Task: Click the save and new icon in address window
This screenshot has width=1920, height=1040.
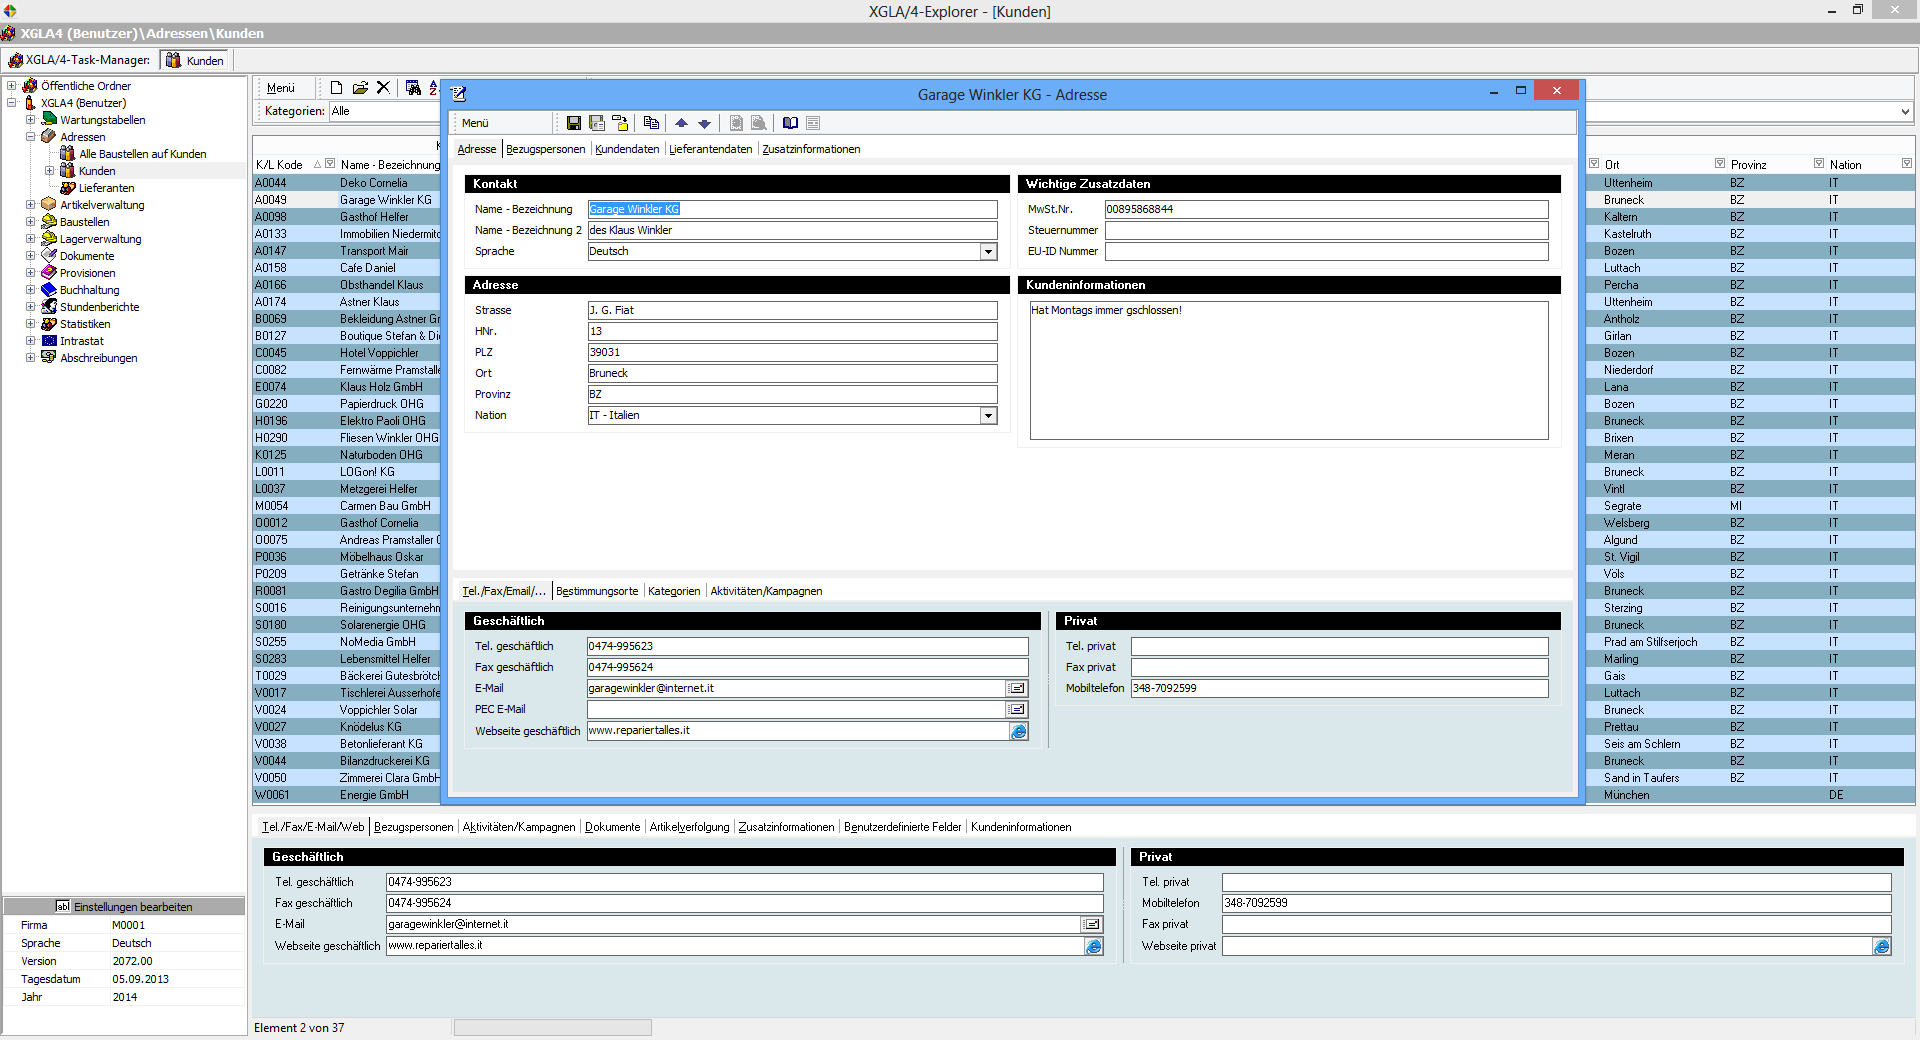Action: click(597, 123)
